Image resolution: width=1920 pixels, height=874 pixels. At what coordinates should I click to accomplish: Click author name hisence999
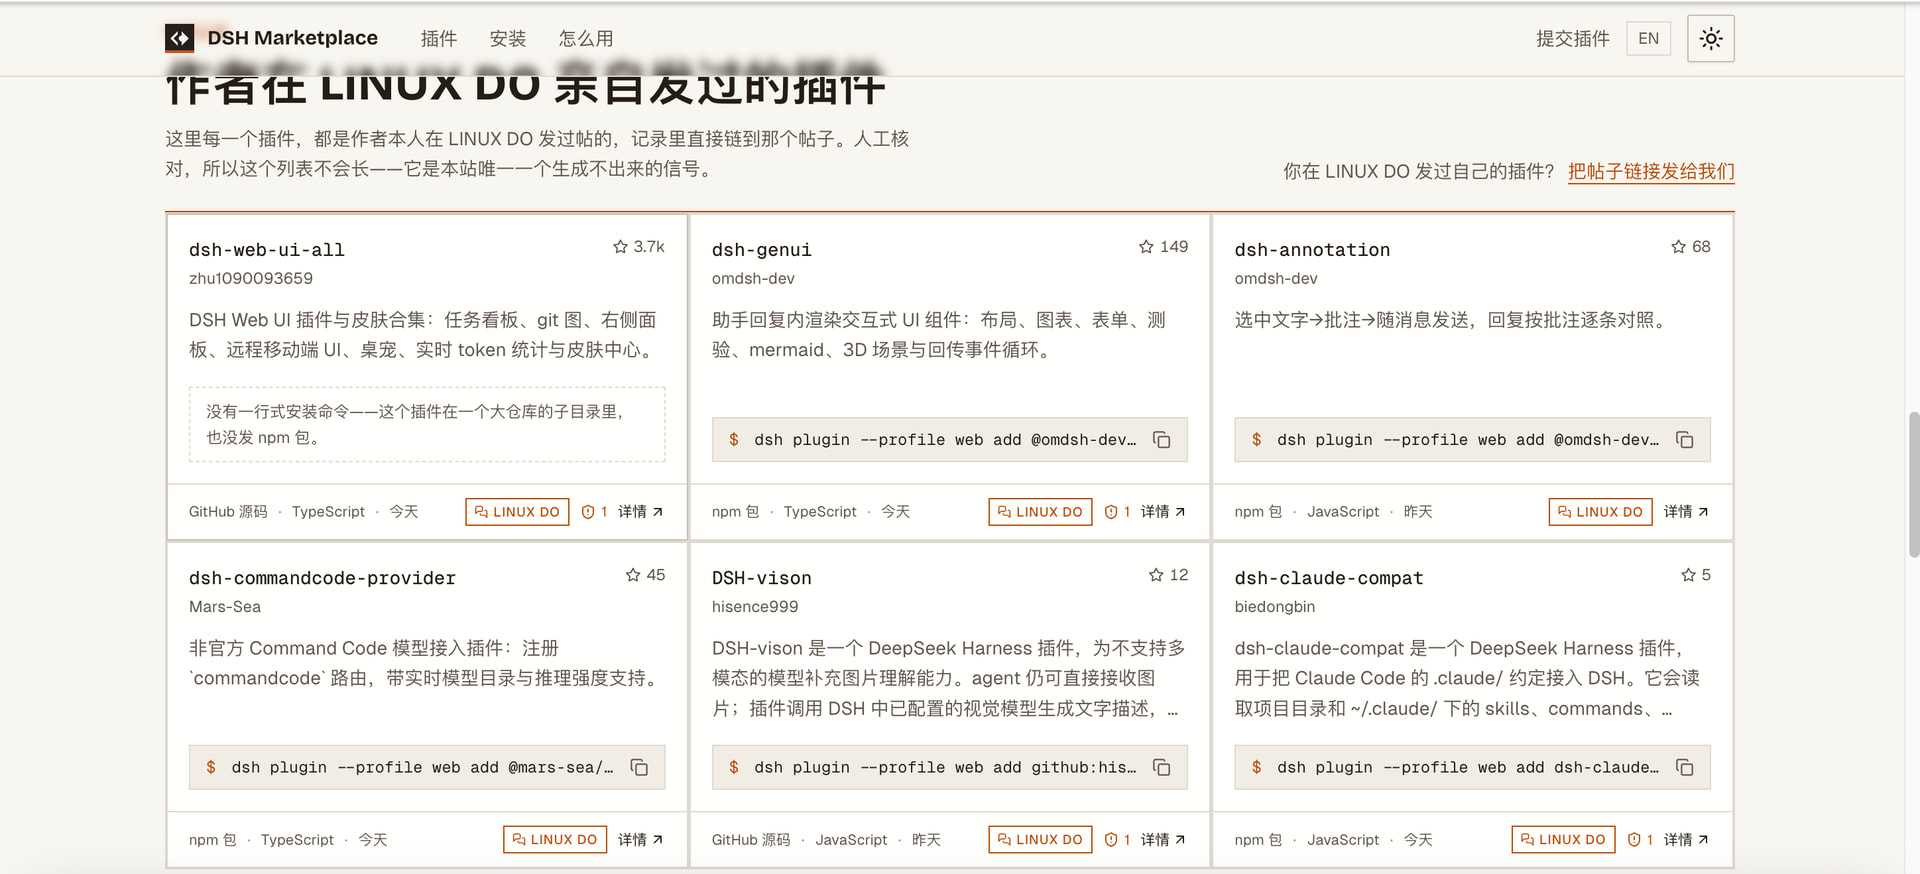coord(755,606)
